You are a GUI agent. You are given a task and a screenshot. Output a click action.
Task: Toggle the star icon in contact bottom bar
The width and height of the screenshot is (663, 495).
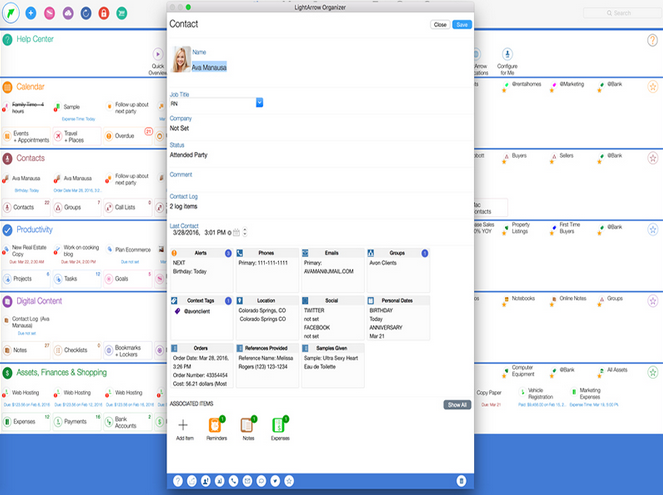pyautogui.click(x=290, y=481)
